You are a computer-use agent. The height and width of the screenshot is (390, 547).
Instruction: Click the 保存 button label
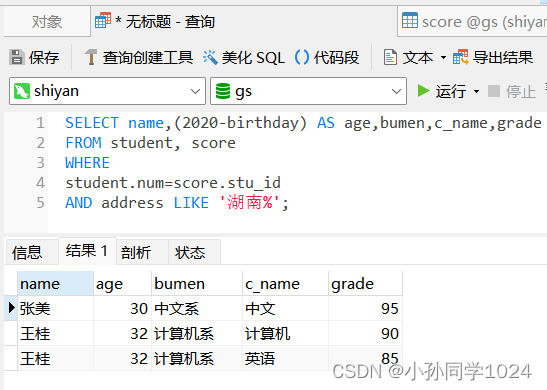(x=44, y=57)
